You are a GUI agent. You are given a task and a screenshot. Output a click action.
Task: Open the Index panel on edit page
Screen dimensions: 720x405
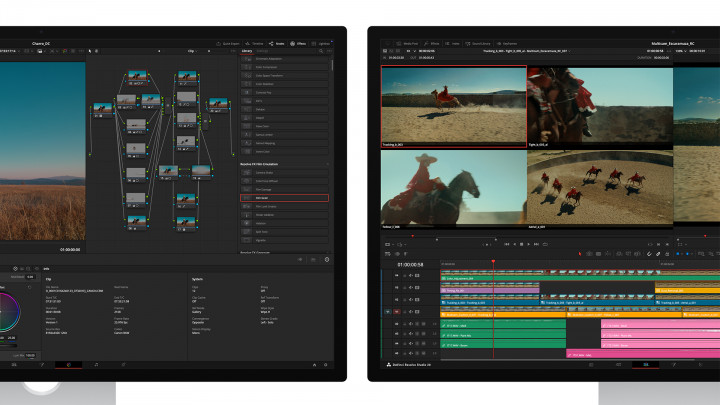tap(452, 44)
